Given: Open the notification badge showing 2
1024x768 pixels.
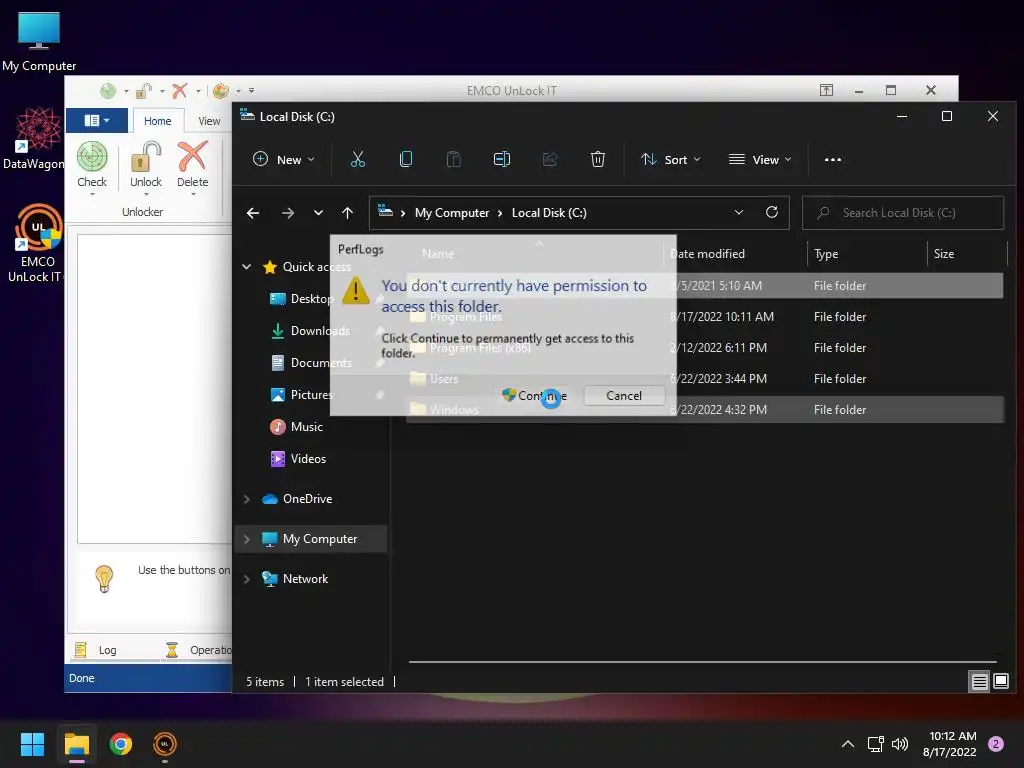Looking at the screenshot, I should click(x=996, y=744).
